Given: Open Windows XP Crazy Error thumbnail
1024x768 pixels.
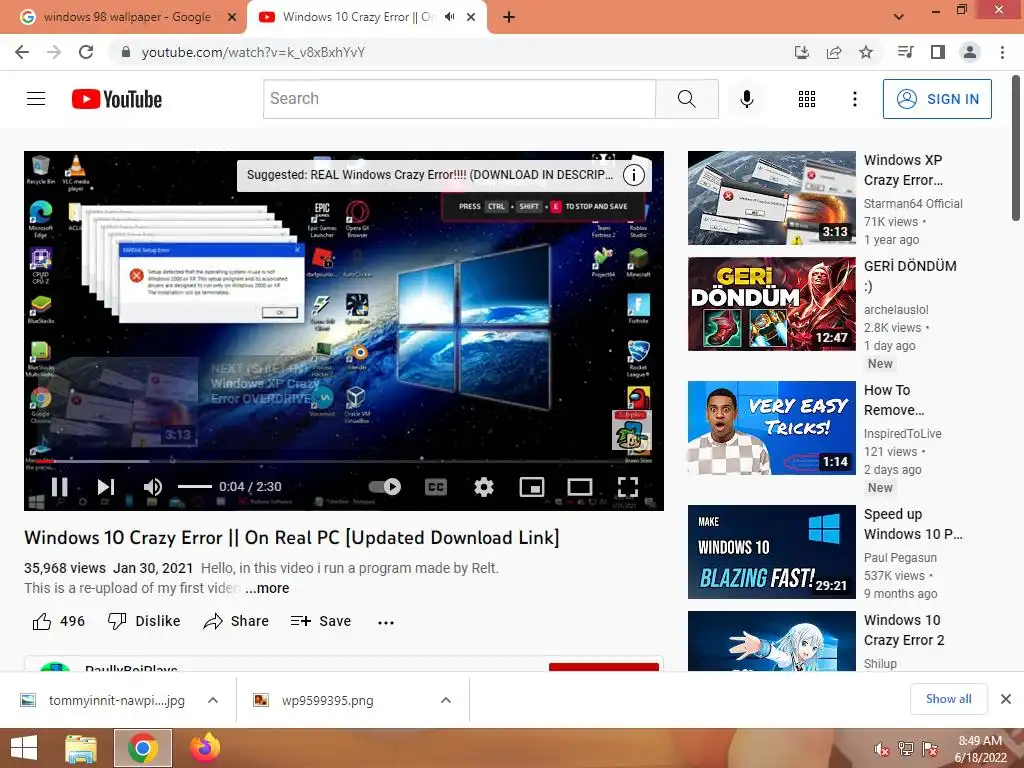Looking at the screenshot, I should pos(771,198).
